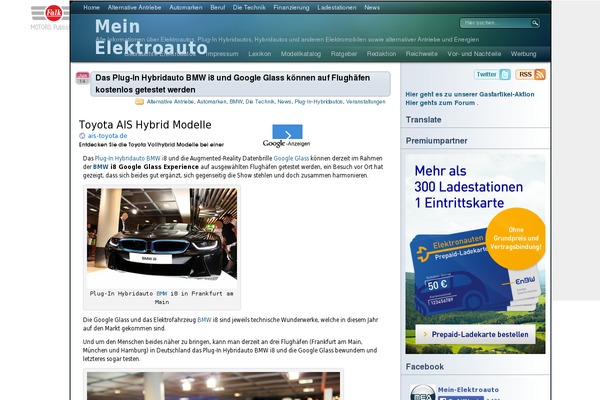Image resolution: width=600 pixels, height=400 pixels.
Task: Click the Premiumpartner heading
Action: pos(437,141)
